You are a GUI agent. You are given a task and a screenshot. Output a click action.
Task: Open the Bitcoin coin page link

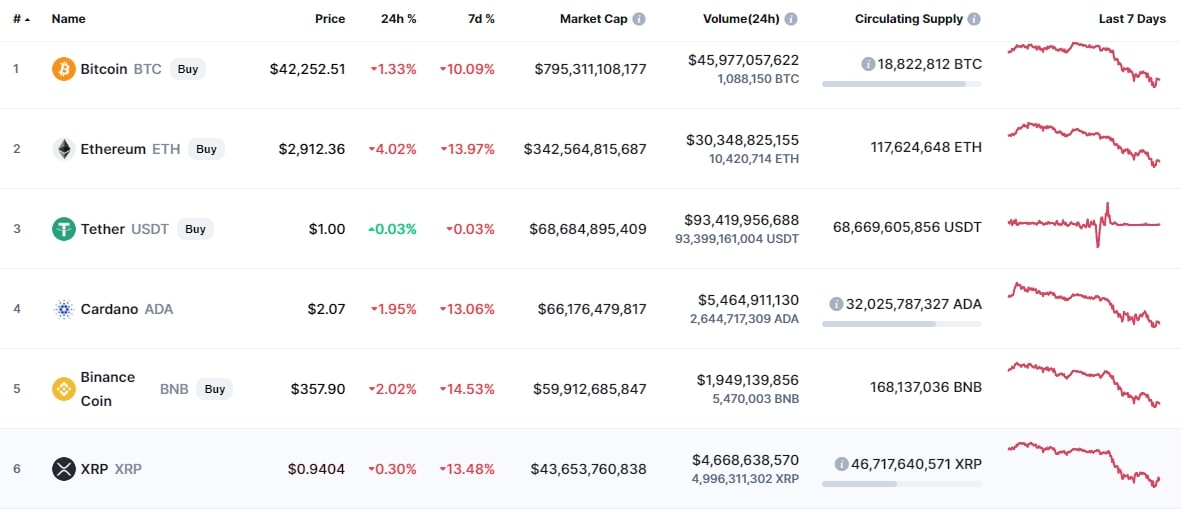pos(106,69)
